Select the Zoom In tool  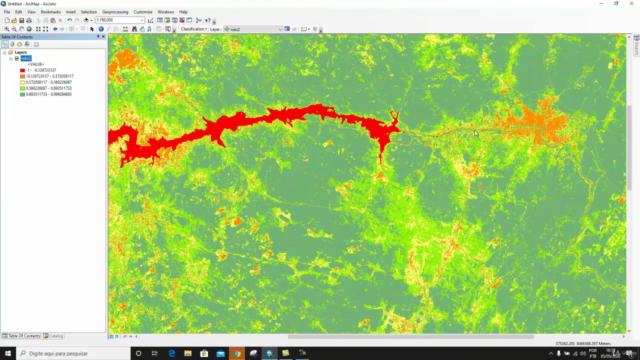[x=7, y=29]
